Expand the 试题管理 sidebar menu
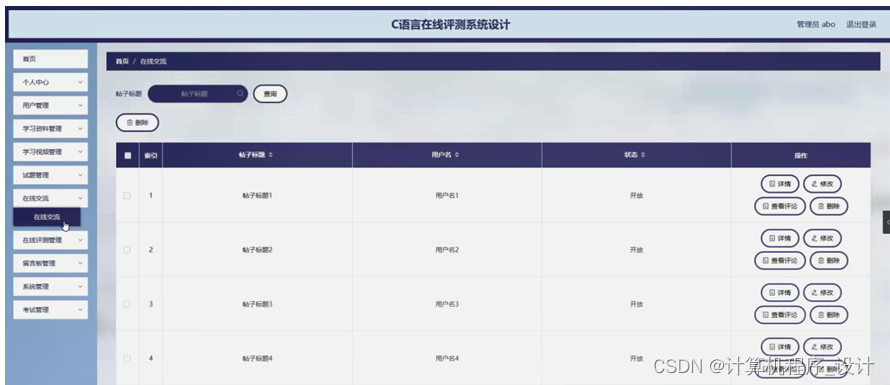890x385 pixels. (51, 175)
